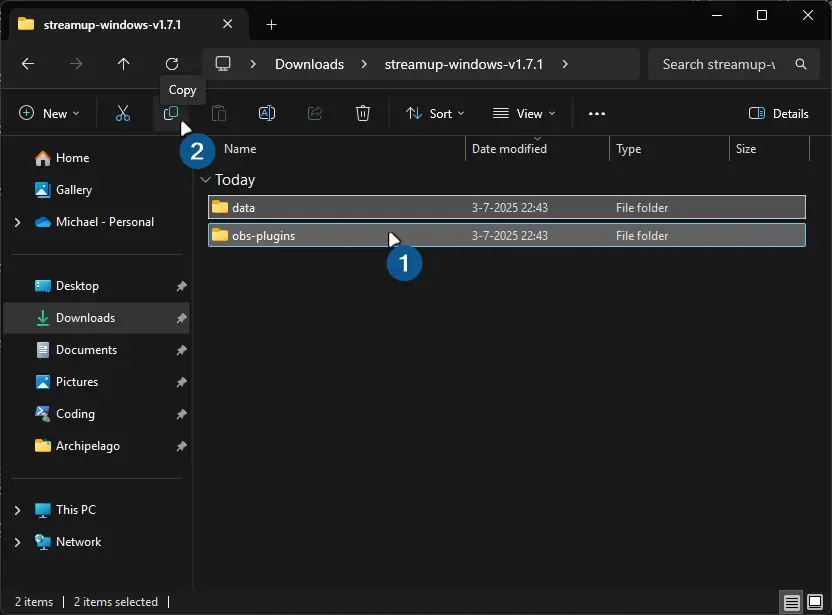Switch to details list view layout
Screen dimensions: 832x615
tap(792, 602)
